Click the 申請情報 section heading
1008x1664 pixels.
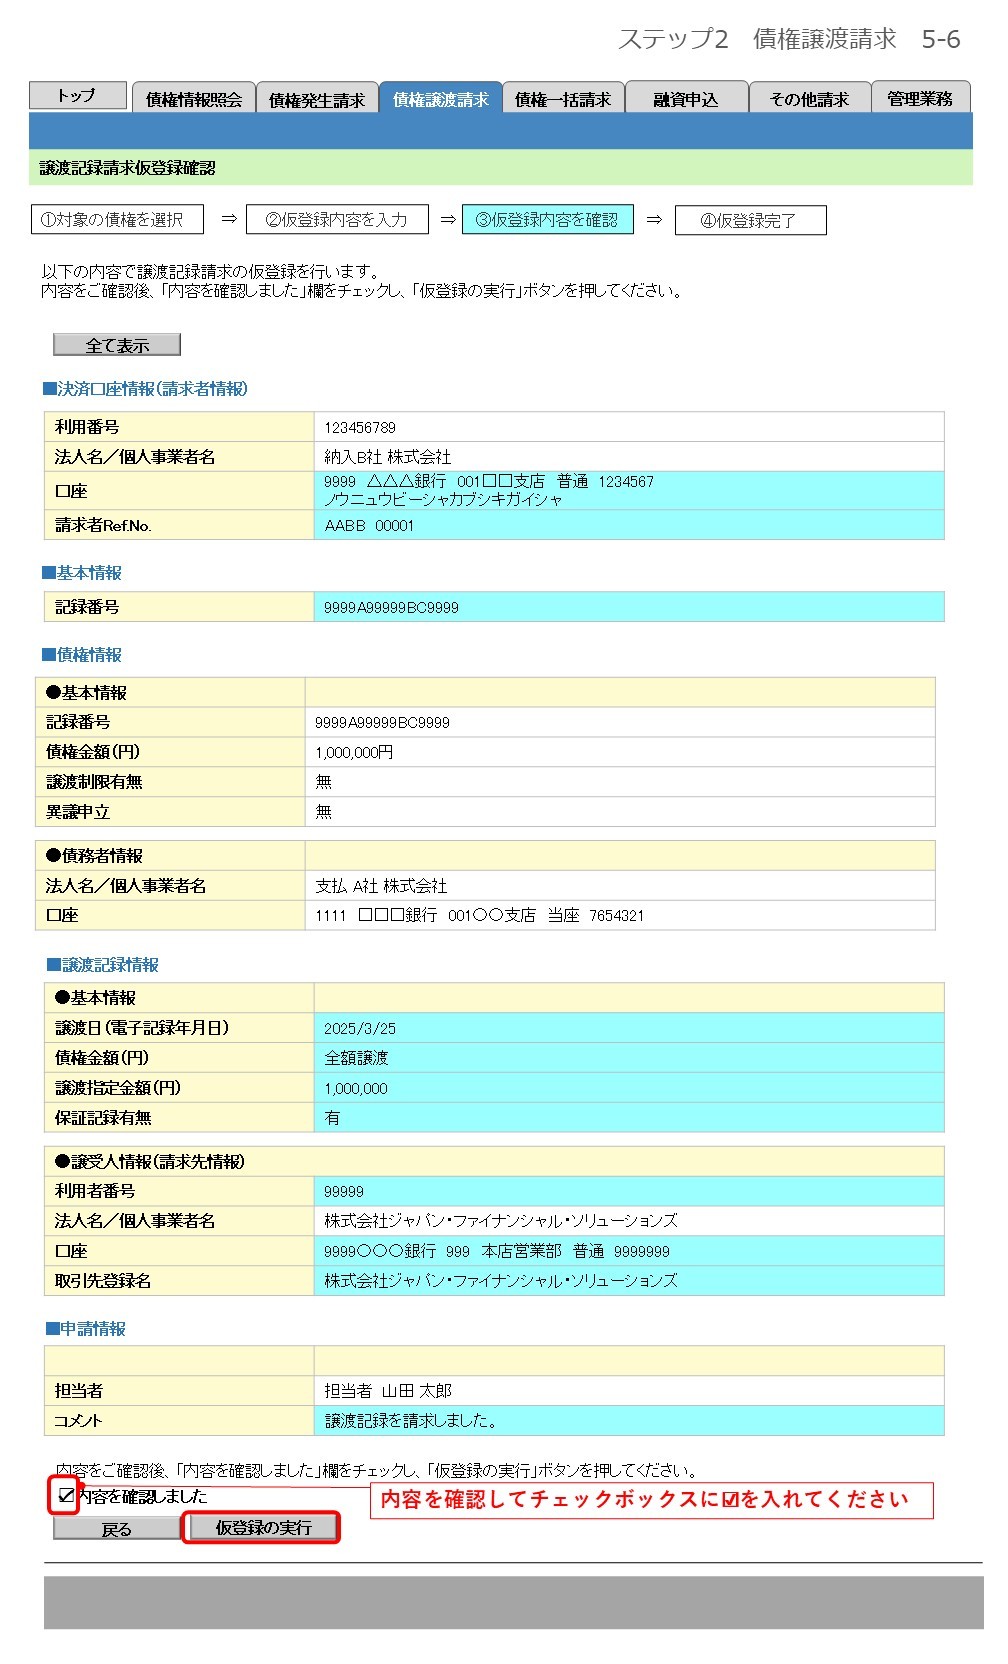pos(86,1329)
